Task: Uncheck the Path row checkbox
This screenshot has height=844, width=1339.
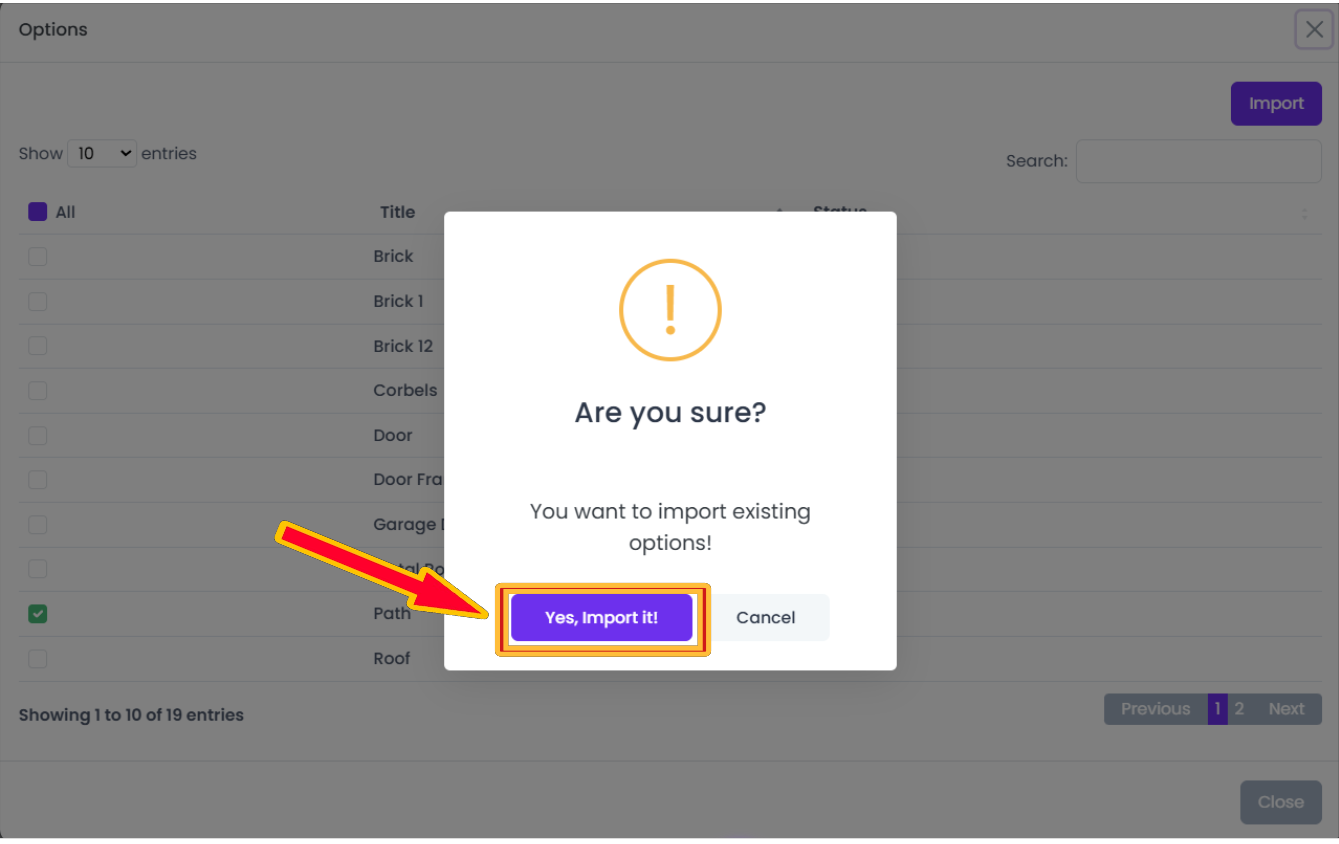Action: [x=38, y=614]
